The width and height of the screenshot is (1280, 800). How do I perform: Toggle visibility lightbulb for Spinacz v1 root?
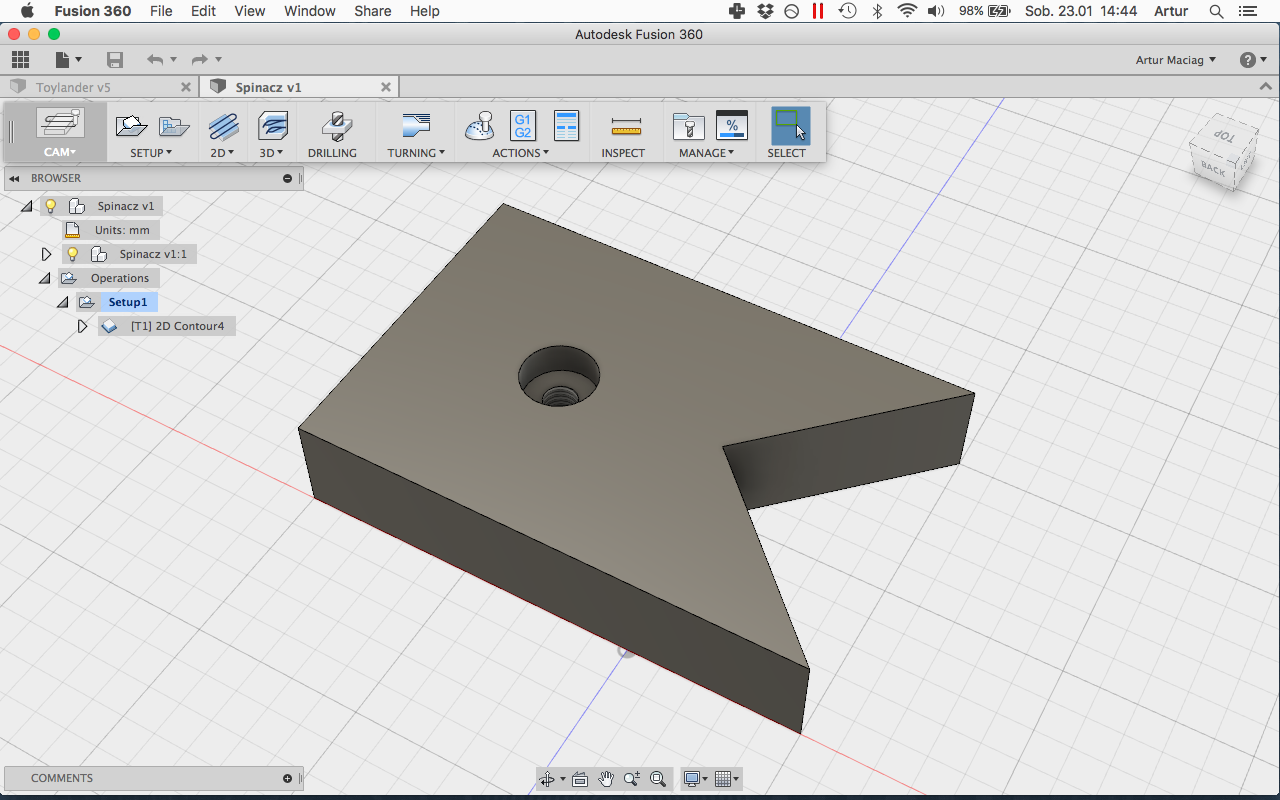50,206
